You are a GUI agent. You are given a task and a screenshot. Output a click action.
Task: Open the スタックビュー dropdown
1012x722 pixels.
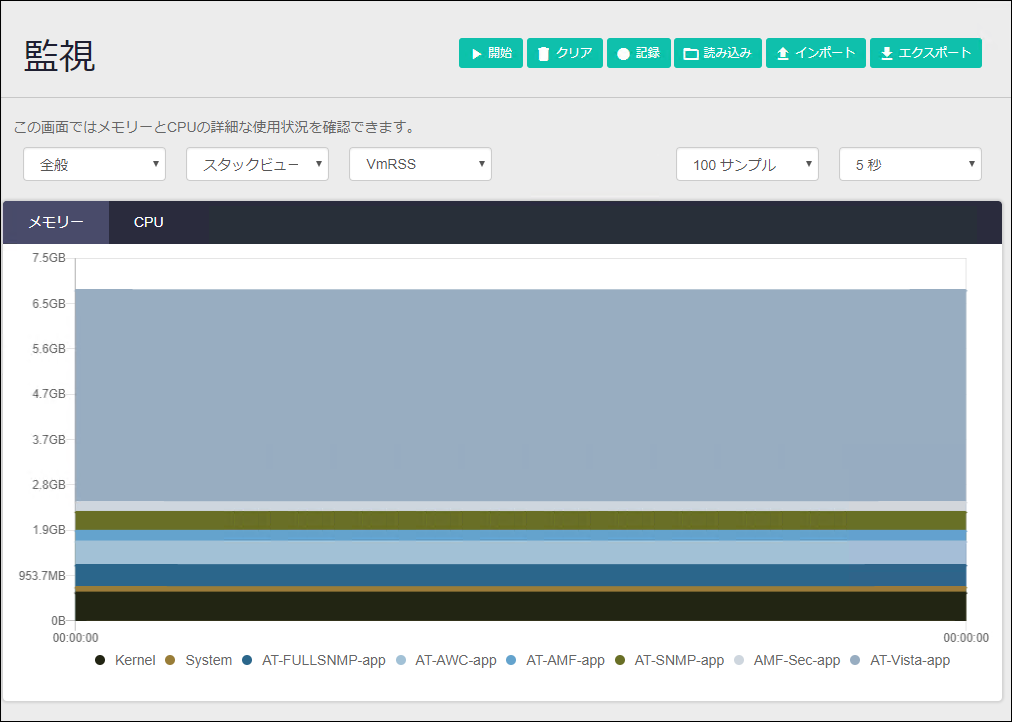click(x=257, y=164)
